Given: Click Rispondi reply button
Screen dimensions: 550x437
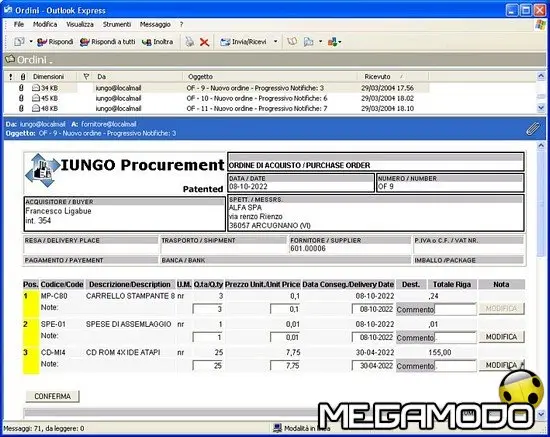Looking at the screenshot, I should (x=55, y=42).
